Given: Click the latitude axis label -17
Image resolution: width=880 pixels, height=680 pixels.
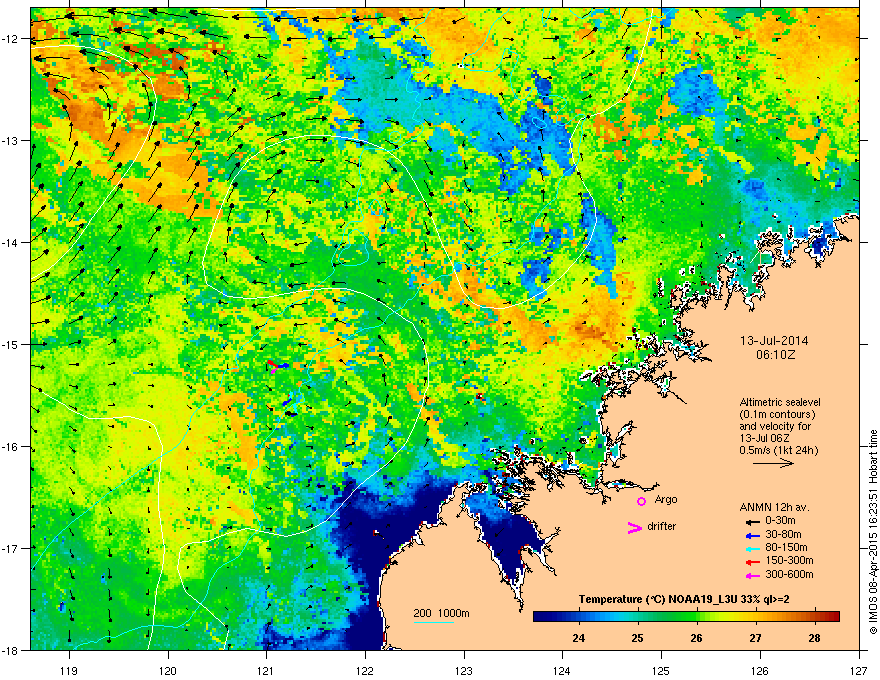Looking at the screenshot, I should pyautogui.click(x=11, y=549).
